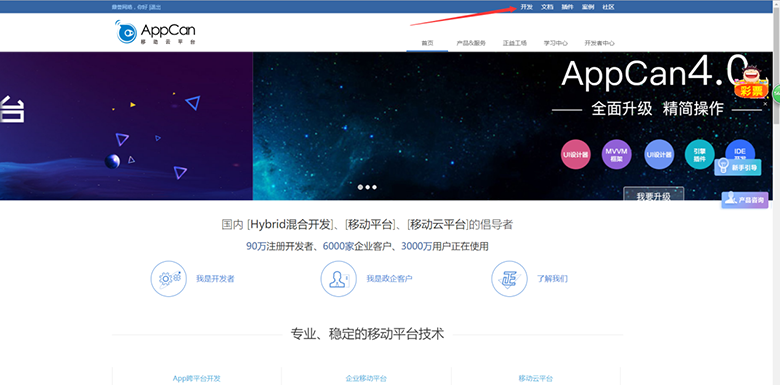Viewport: 780px width, 385px height.
Task: Open the 文档 link in top bar
Action: pyautogui.click(x=547, y=7)
